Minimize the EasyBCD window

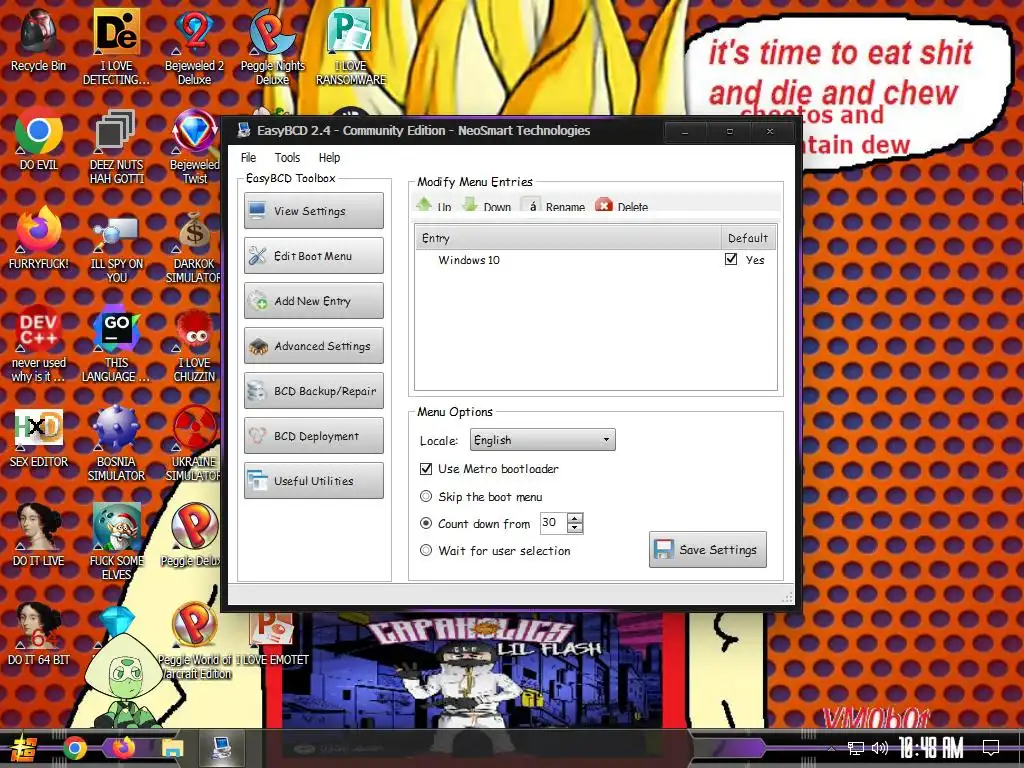point(685,132)
